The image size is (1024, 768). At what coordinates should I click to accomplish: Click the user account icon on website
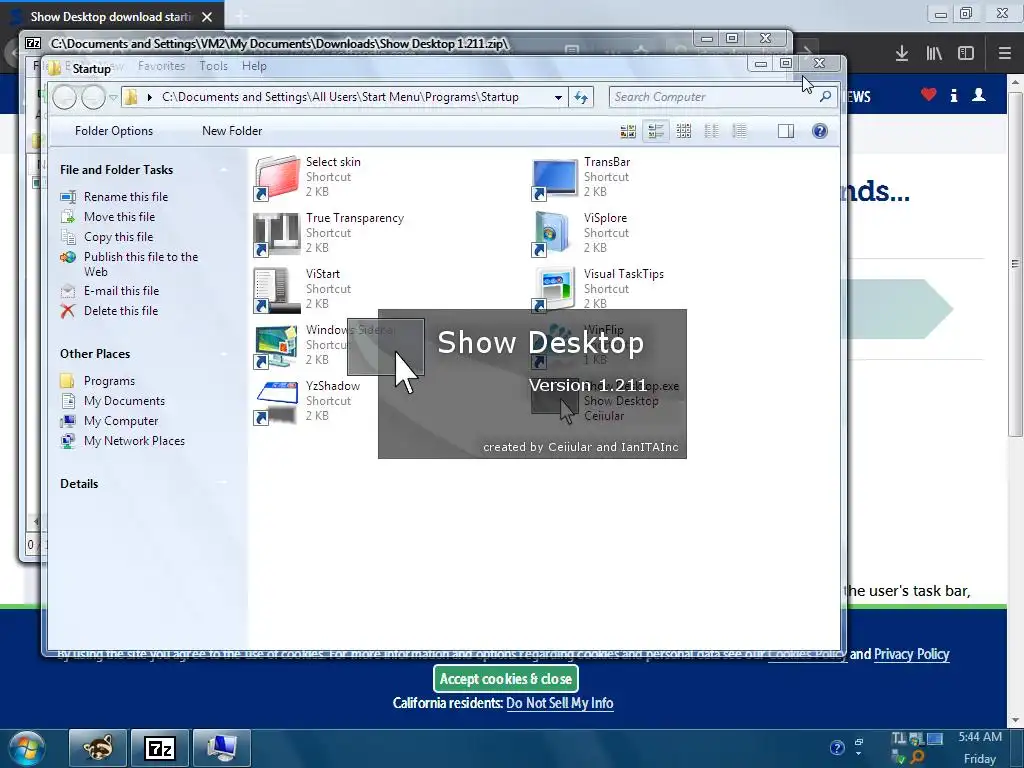(x=979, y=95)
